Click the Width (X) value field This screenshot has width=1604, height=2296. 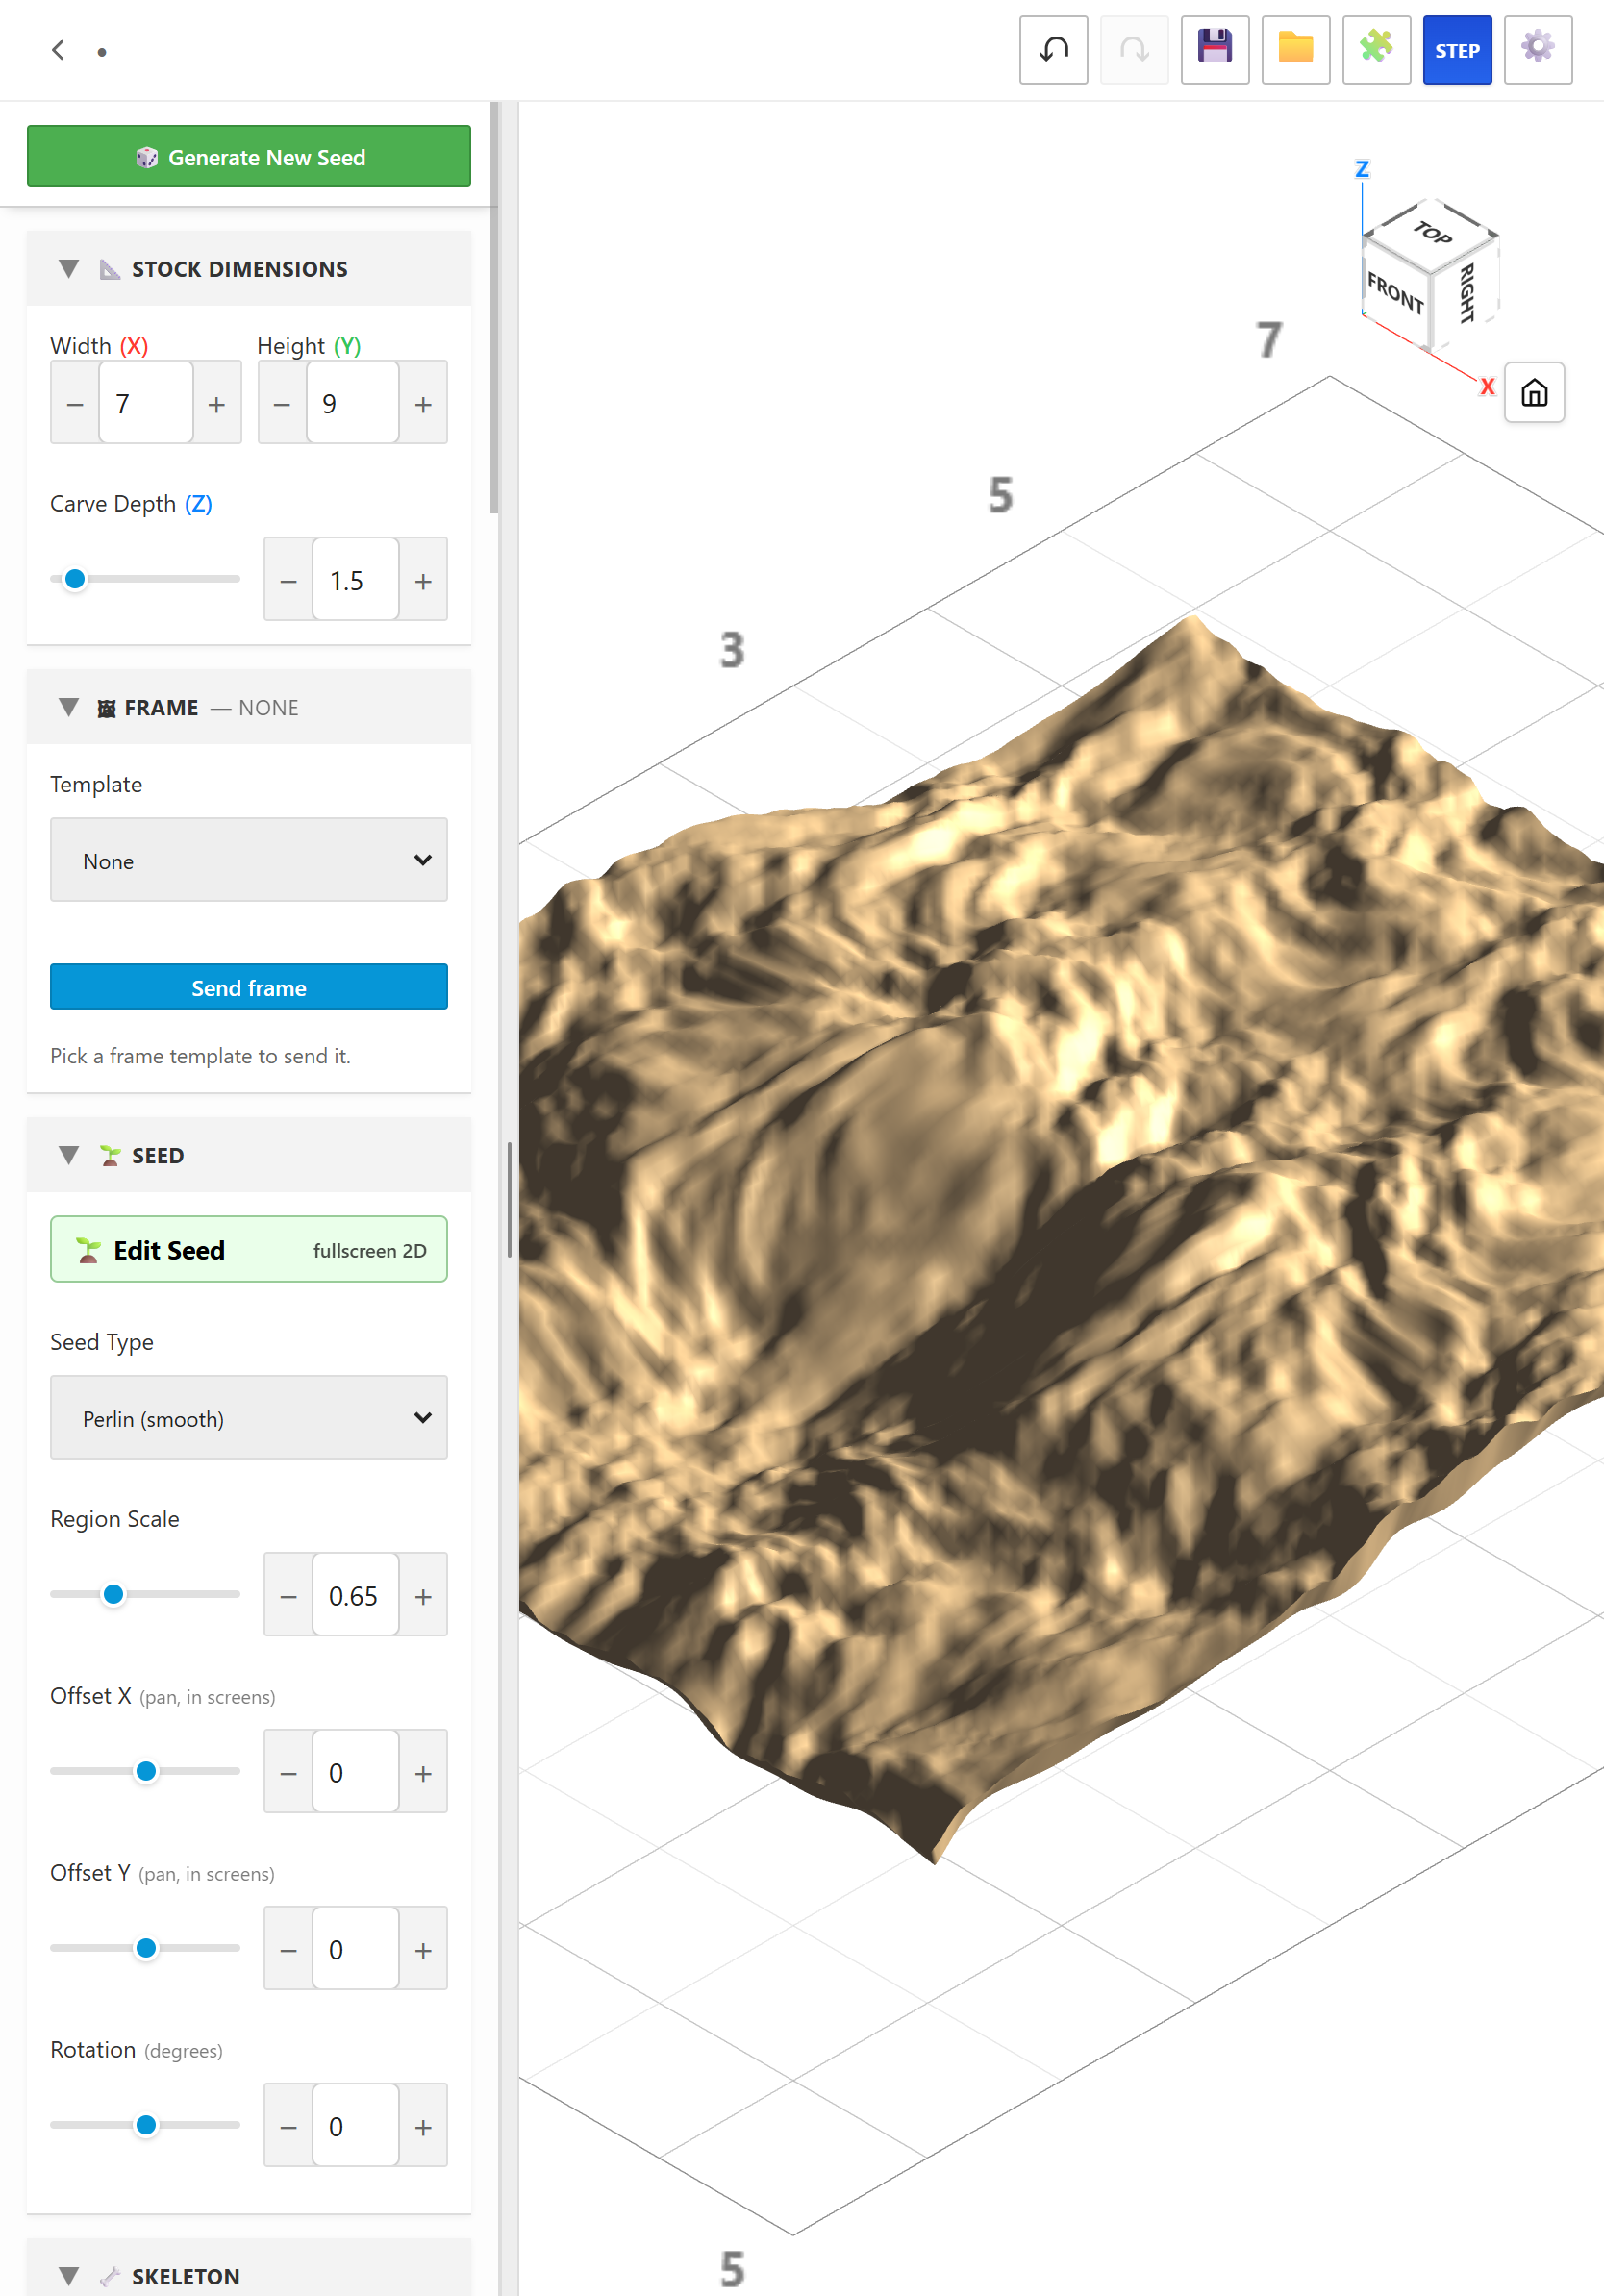click(x=146, y=404)
